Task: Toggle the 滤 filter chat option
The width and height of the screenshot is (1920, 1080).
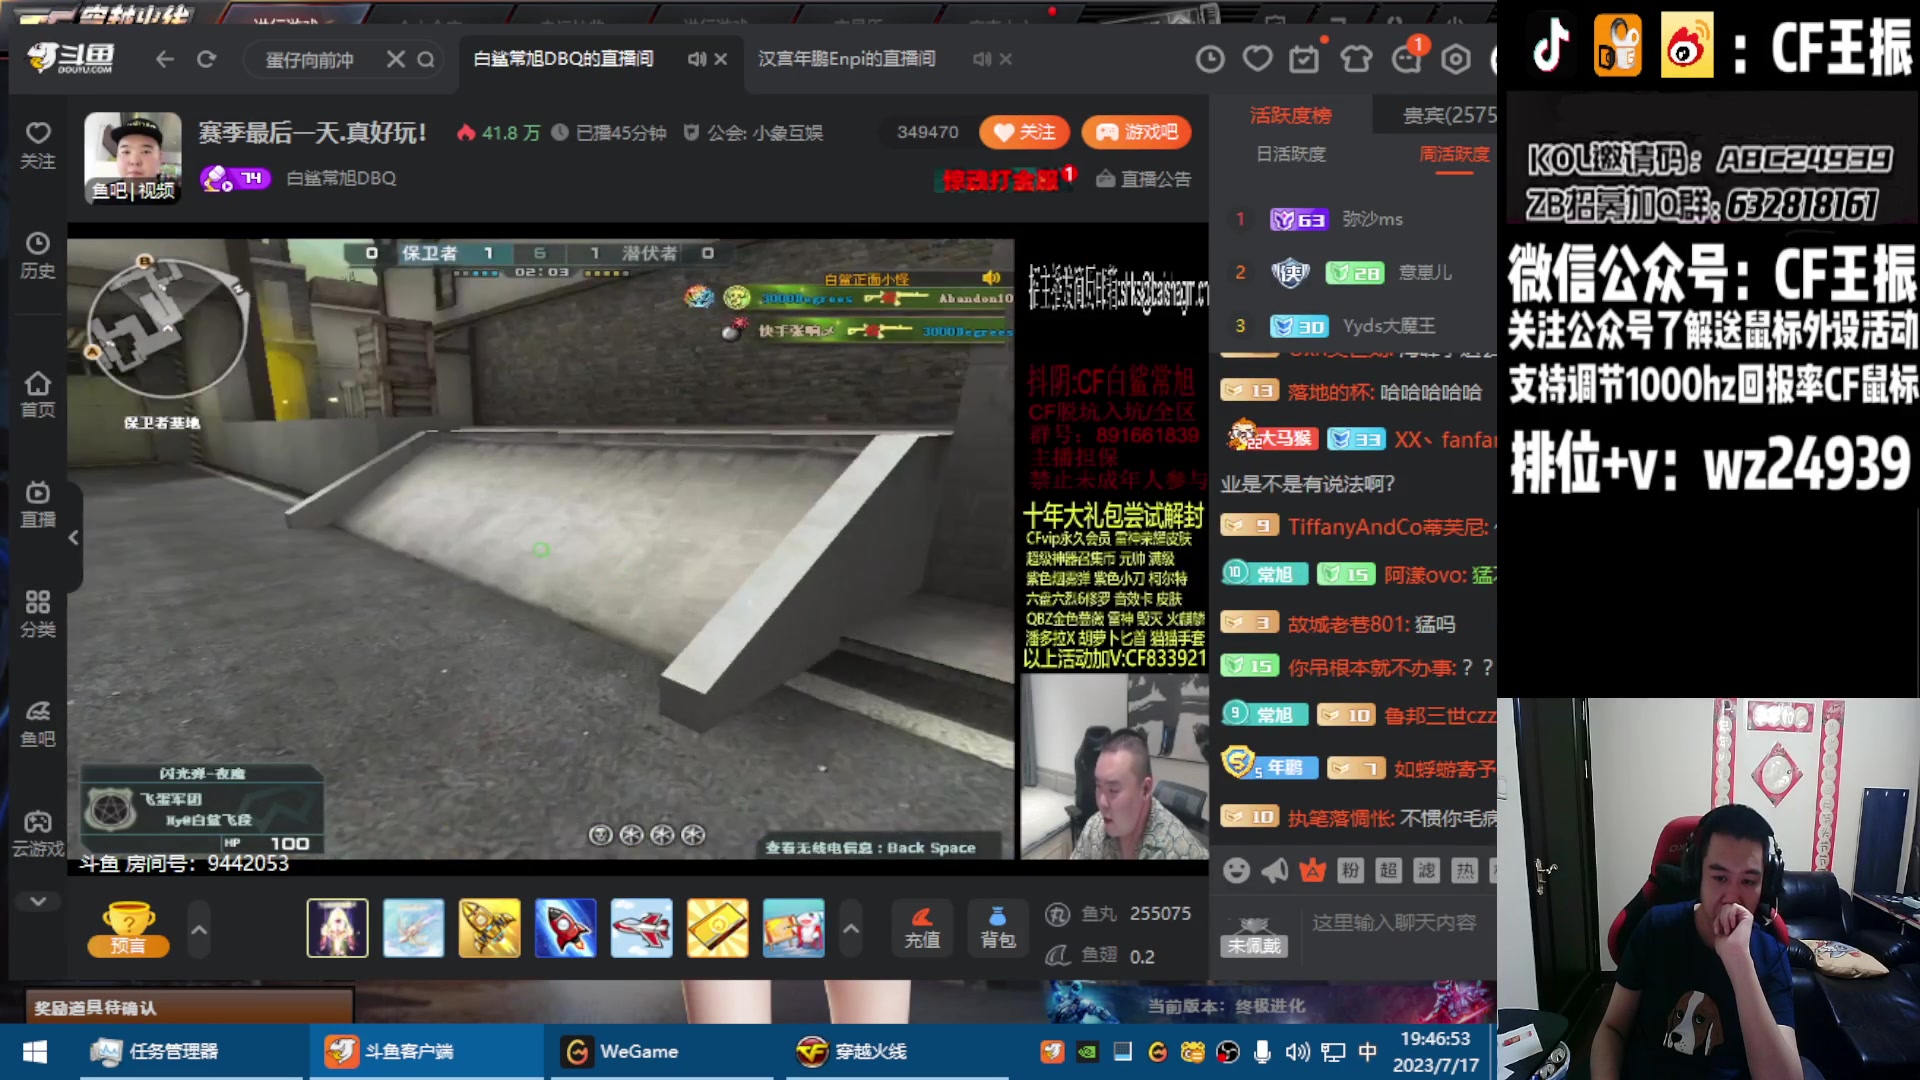Action: click(1426, 870)
